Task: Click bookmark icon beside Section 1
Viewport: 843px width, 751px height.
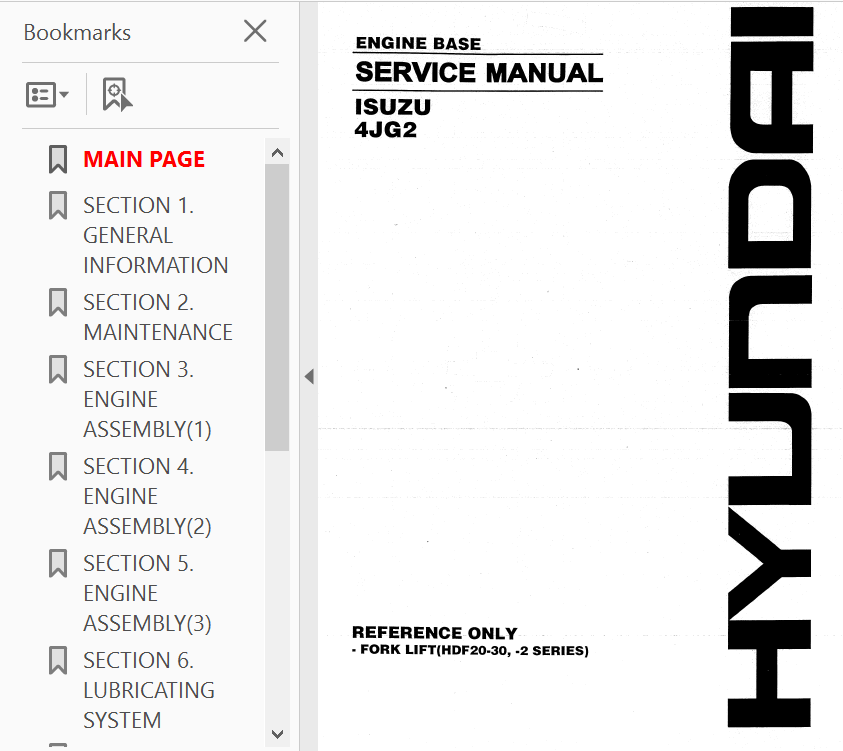Action: point(58,205)
